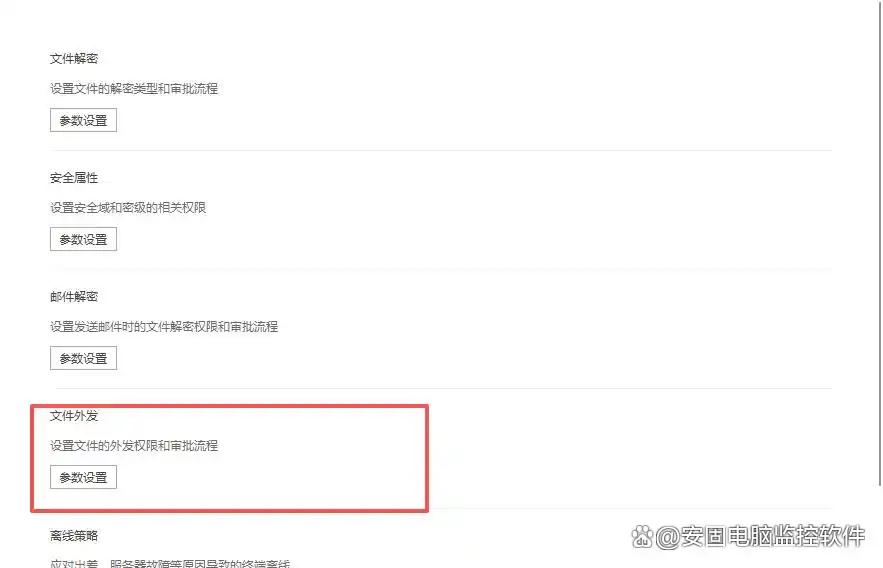Select the 文件外发 section heading
Screen dimensions: 883x568
[74, 416]
